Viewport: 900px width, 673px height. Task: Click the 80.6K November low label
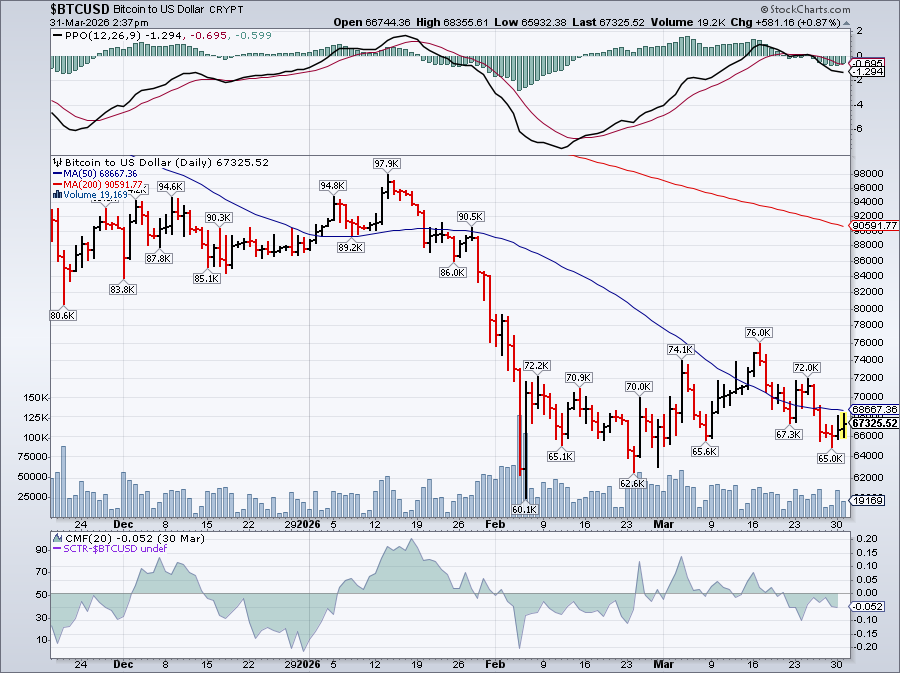click(63, 315)
